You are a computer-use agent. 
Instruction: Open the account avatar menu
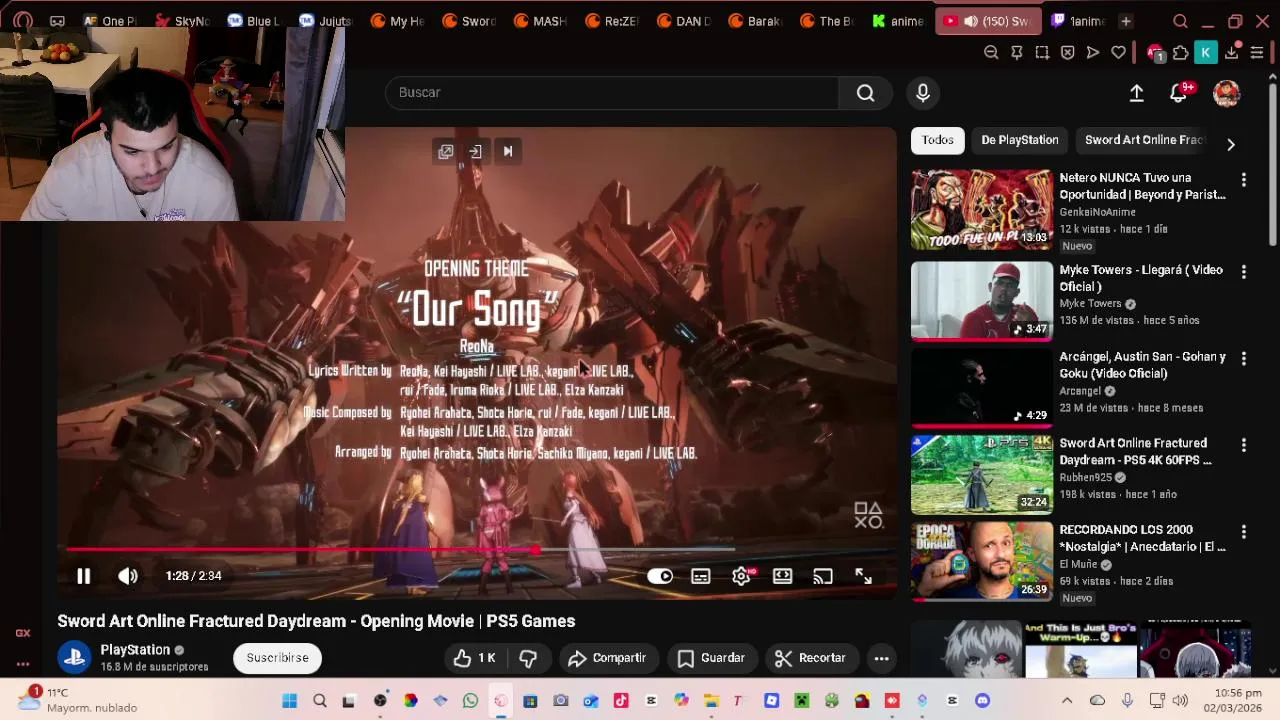[1227, 93]
